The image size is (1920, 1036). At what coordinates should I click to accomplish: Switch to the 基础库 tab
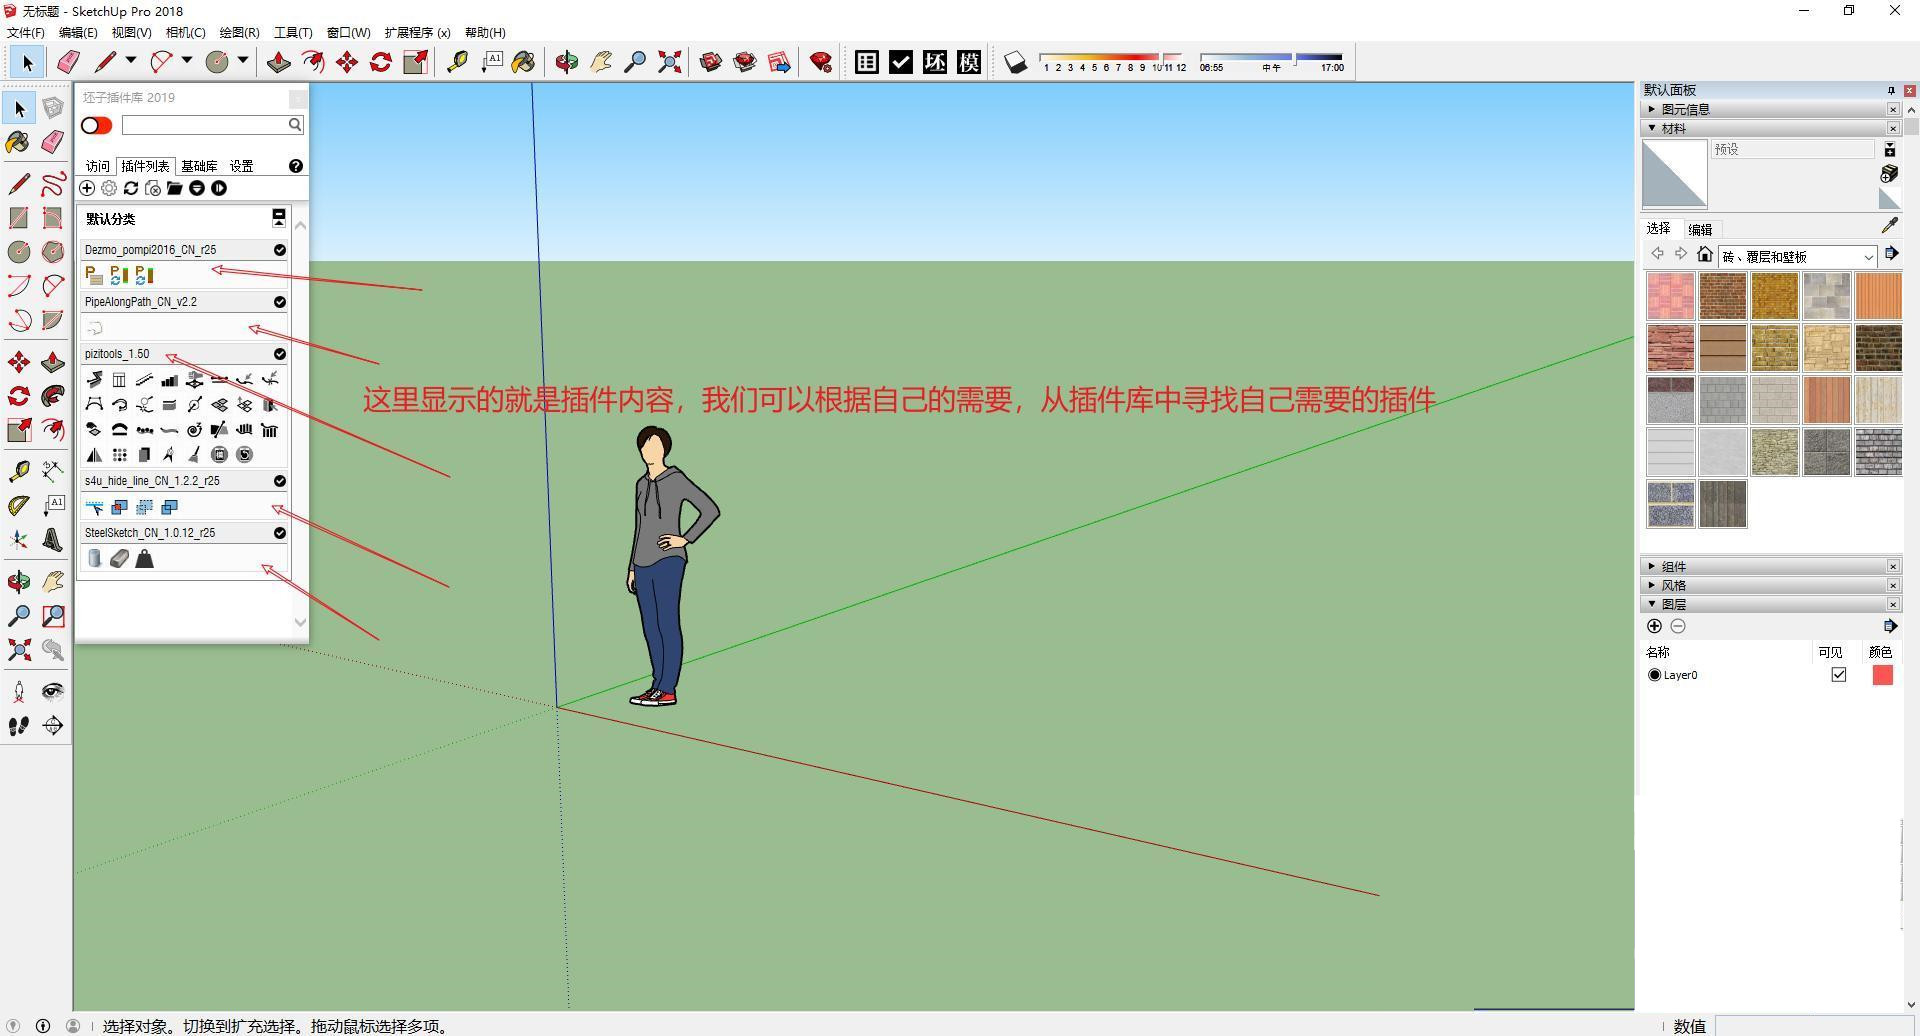pos(199,166)
